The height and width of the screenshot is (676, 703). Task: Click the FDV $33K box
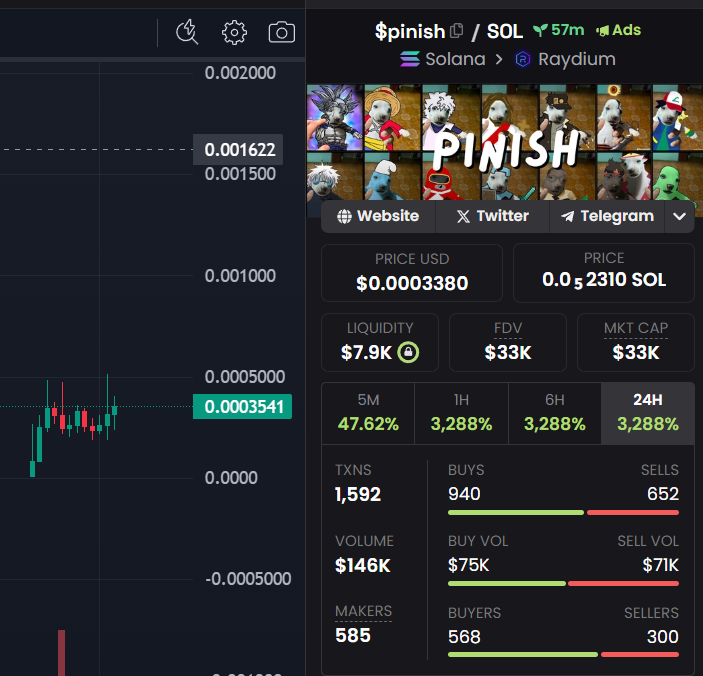tap(508, 342)
